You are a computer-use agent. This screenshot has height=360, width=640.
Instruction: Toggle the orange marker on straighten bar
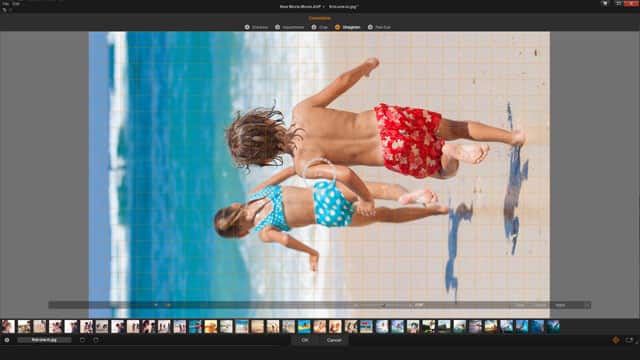168,305
